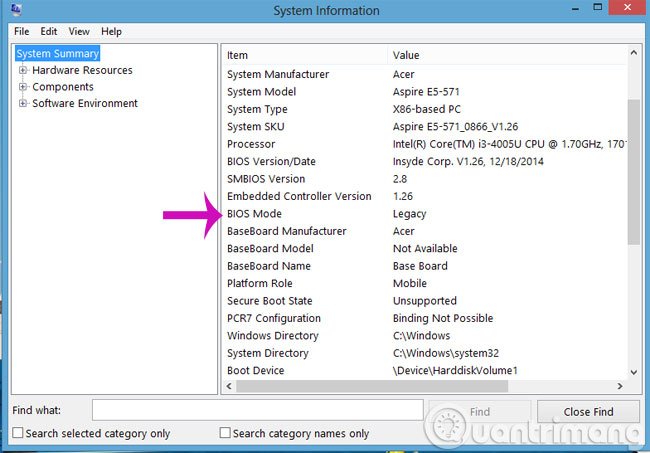Expand the Software Environment node
Image resolution: width=650 pixels, height=453 pixels.
coord(23,103)
